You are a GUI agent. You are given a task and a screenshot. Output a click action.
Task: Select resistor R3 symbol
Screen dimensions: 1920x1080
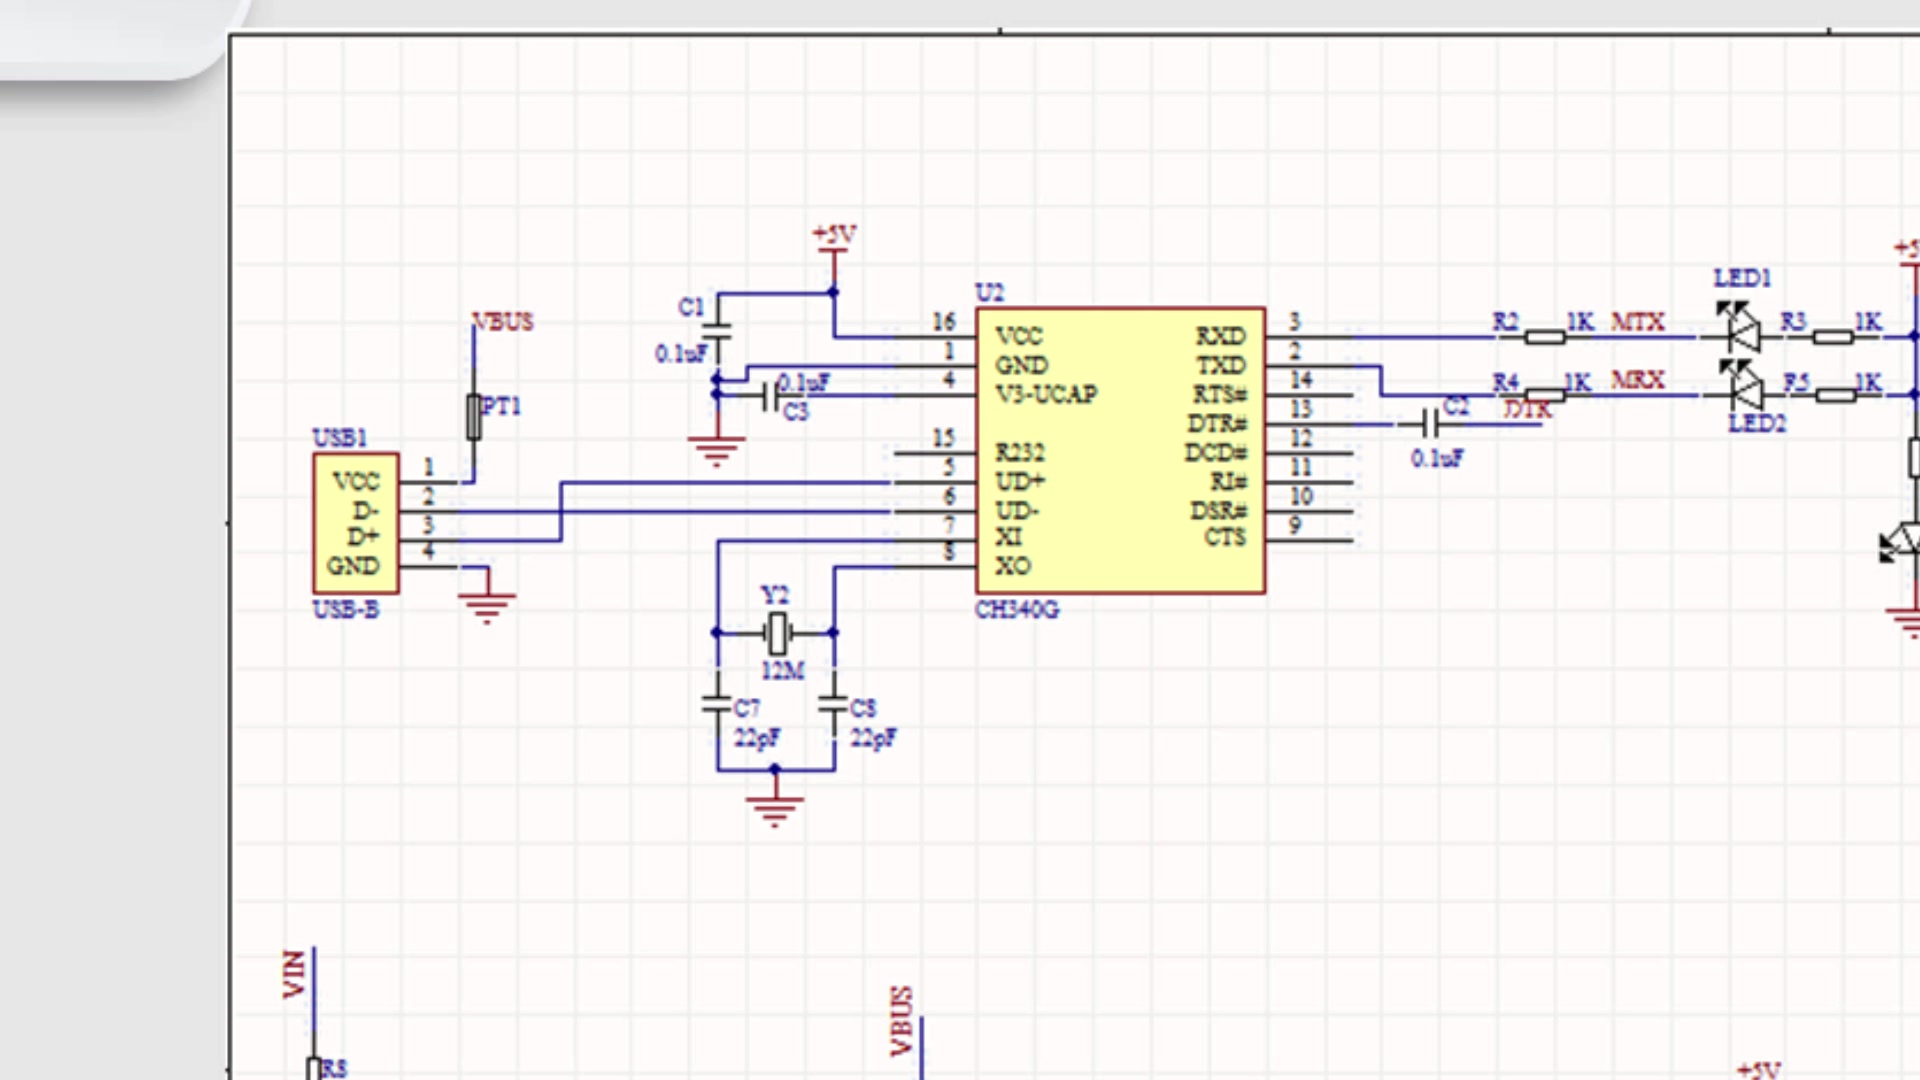point(1833,338)
